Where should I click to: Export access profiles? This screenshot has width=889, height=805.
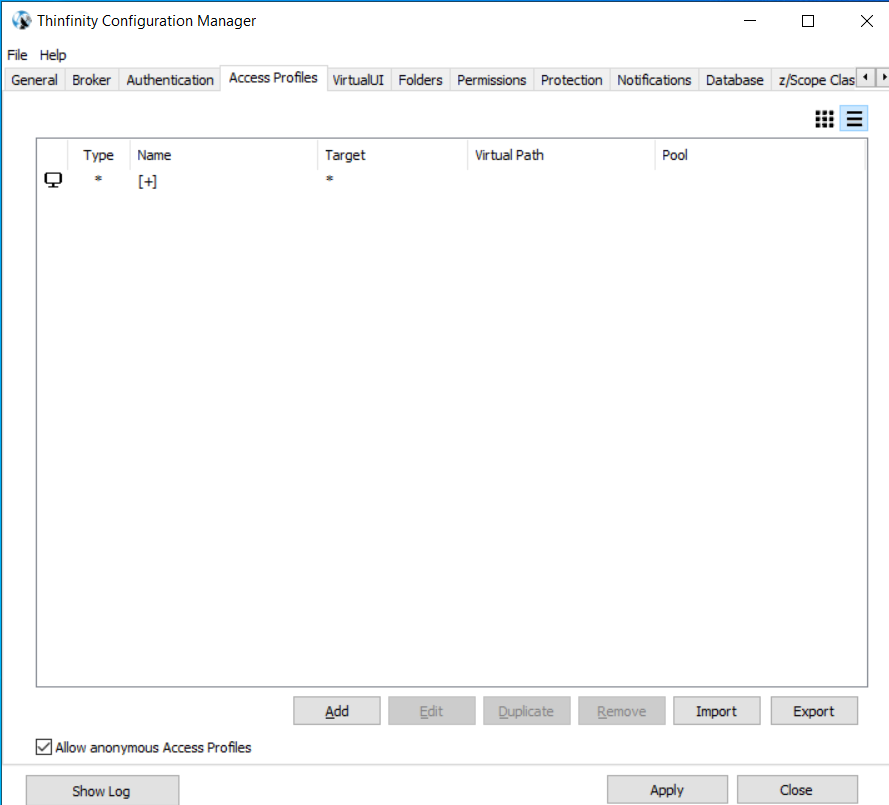(814, 711)
